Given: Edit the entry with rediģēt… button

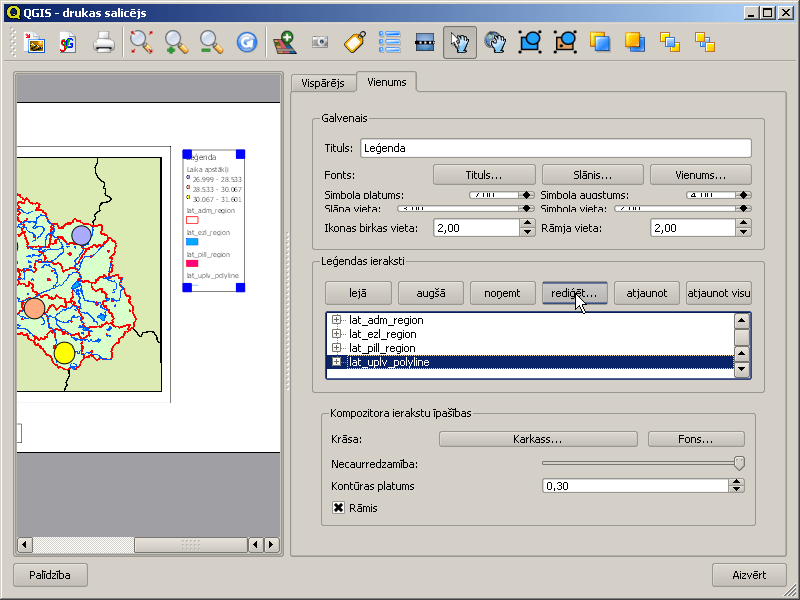Looking at the screenshot, I should click(574, 293).
